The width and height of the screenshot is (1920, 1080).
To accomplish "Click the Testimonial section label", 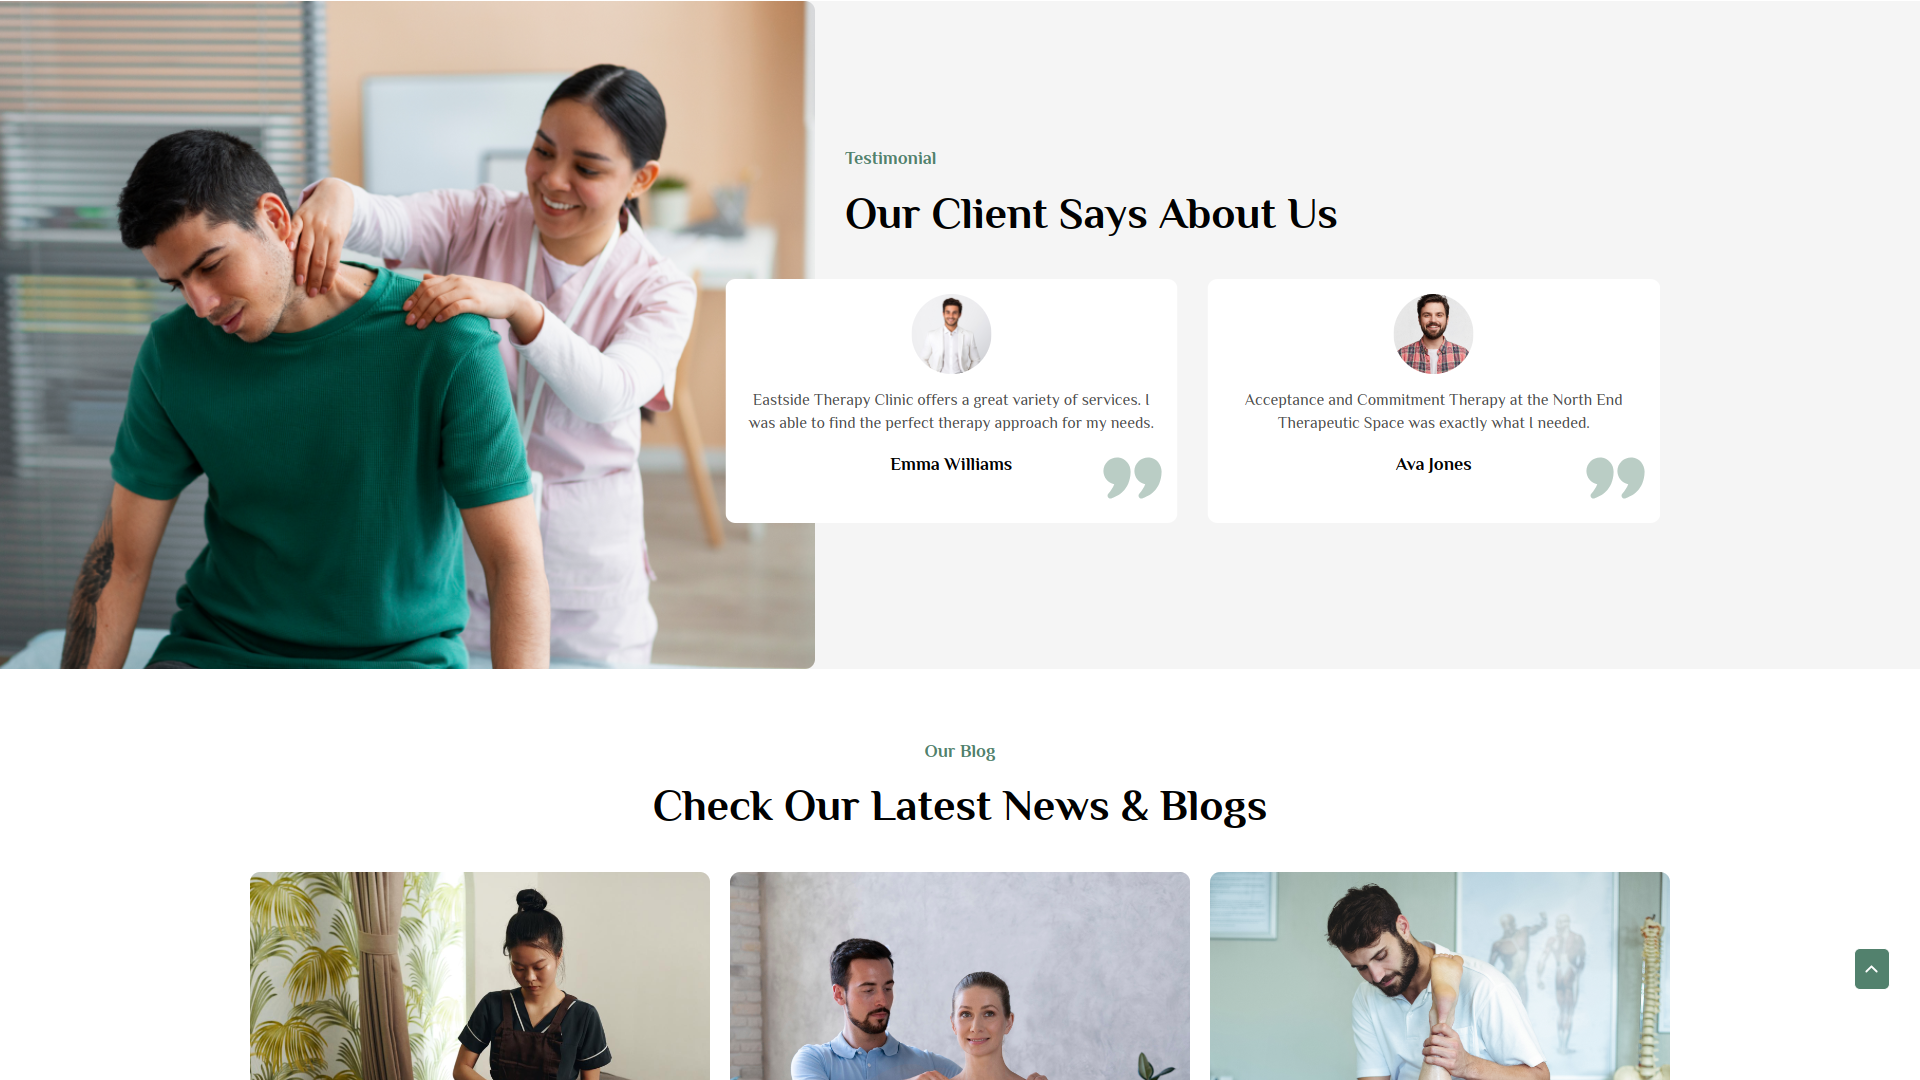I will pos(890,158).
